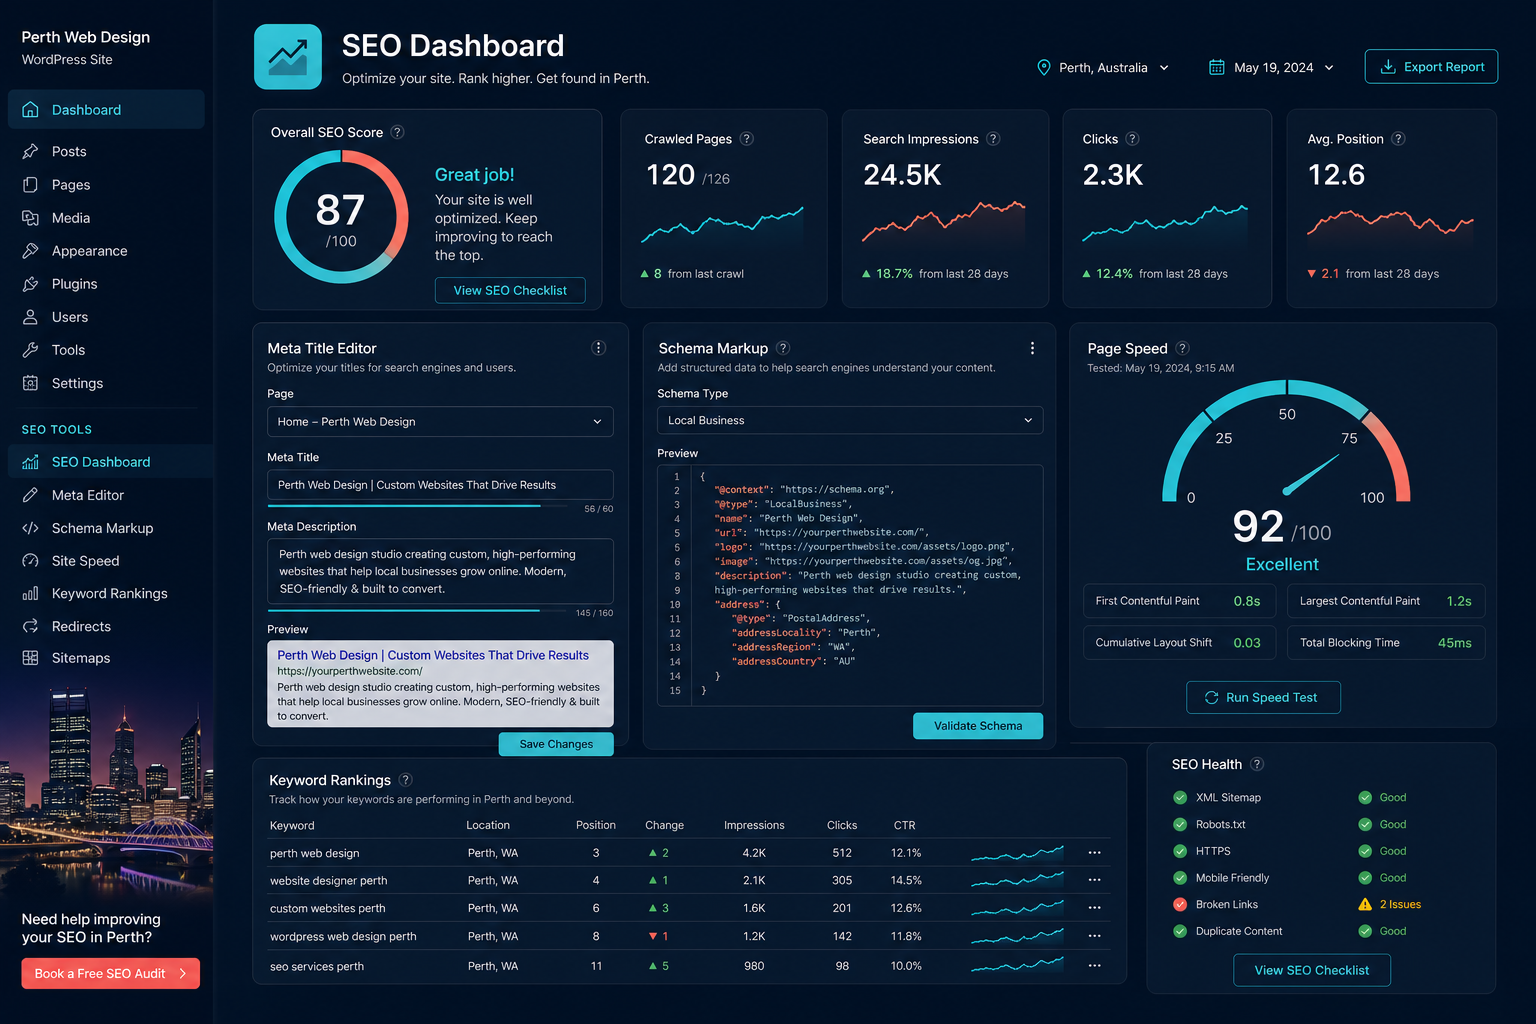Click into the Meta Title input field
1536x1024 pixels.
coord(440,485)
